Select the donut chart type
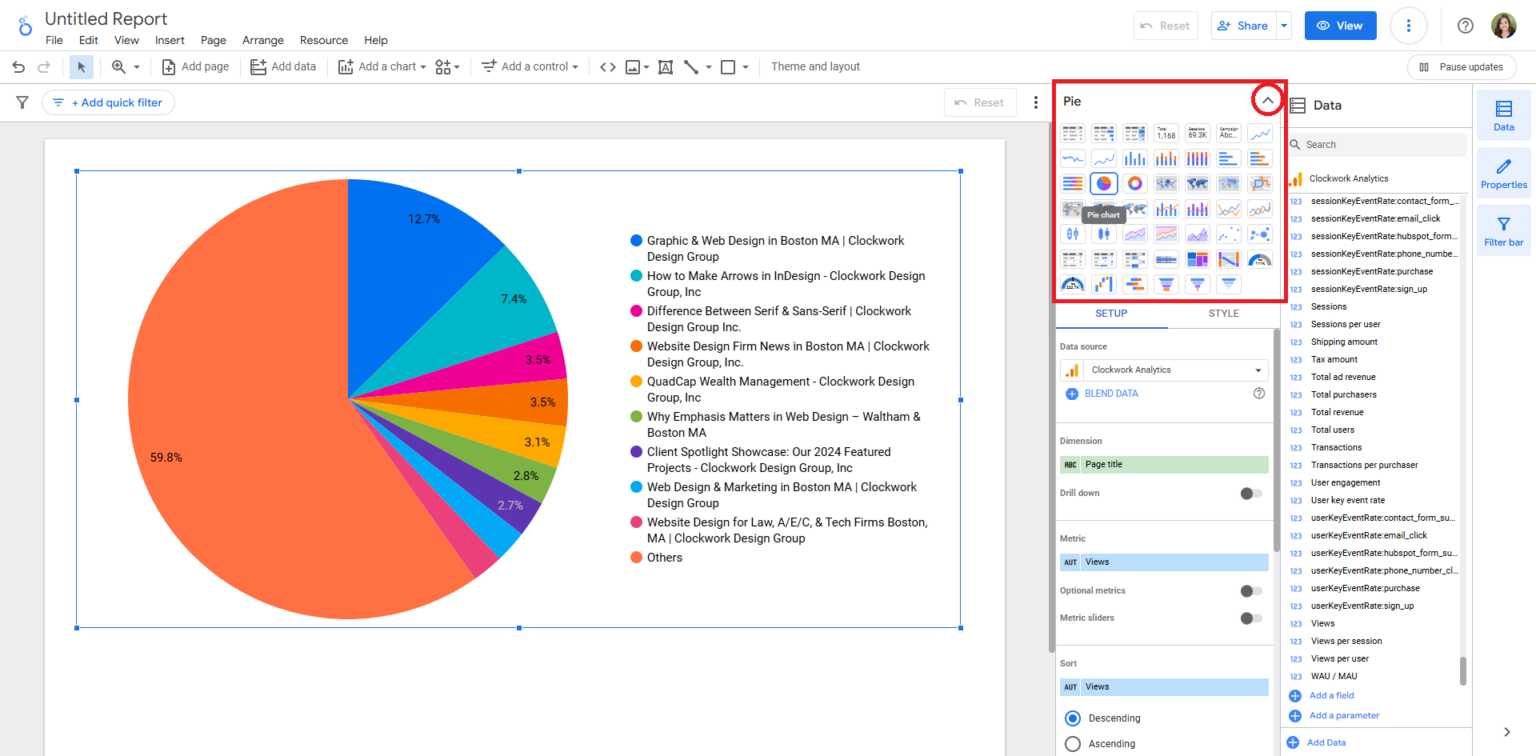The width and height of the screenshot is (1536, 756). point(1134,183)
